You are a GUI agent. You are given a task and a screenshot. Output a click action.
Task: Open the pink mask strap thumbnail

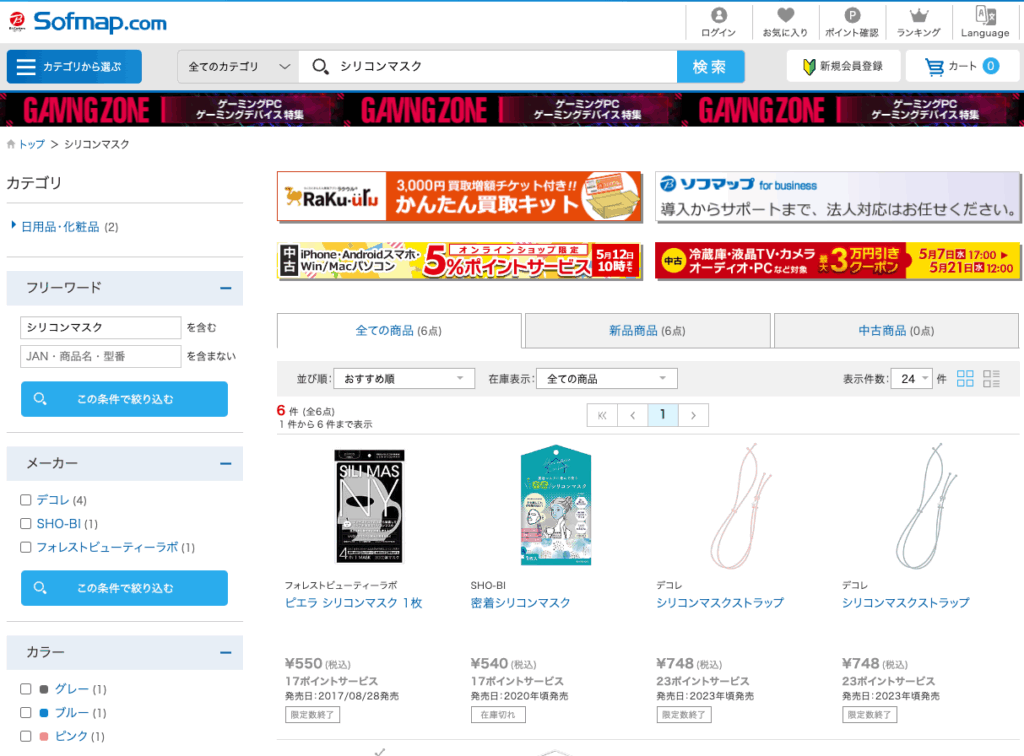(x=741, y=506)
